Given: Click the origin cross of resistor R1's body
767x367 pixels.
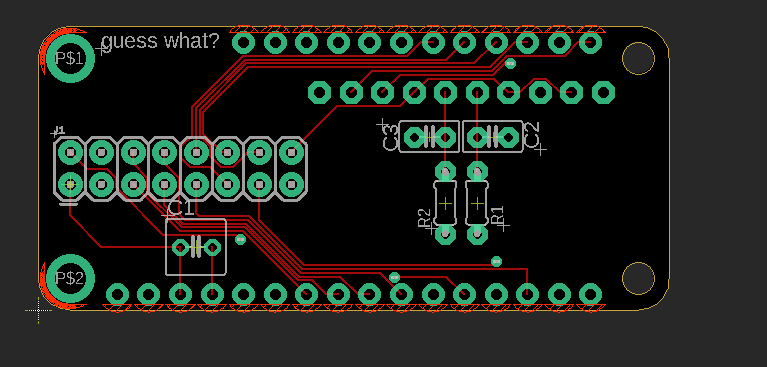Looking at the screenshot, I should click(x=477, y=203).
